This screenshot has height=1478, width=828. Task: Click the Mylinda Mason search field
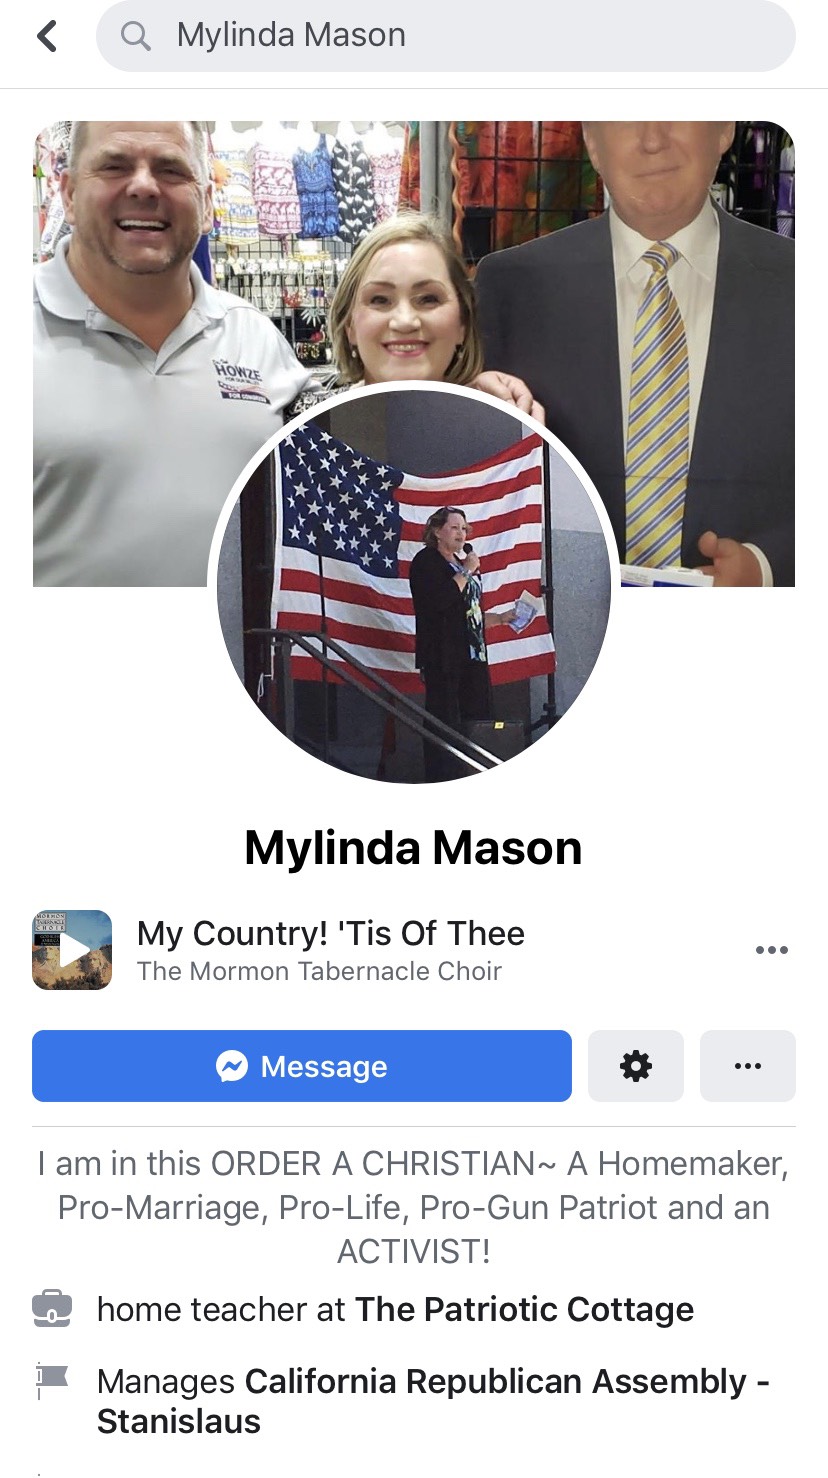click(x=446, y=36)
